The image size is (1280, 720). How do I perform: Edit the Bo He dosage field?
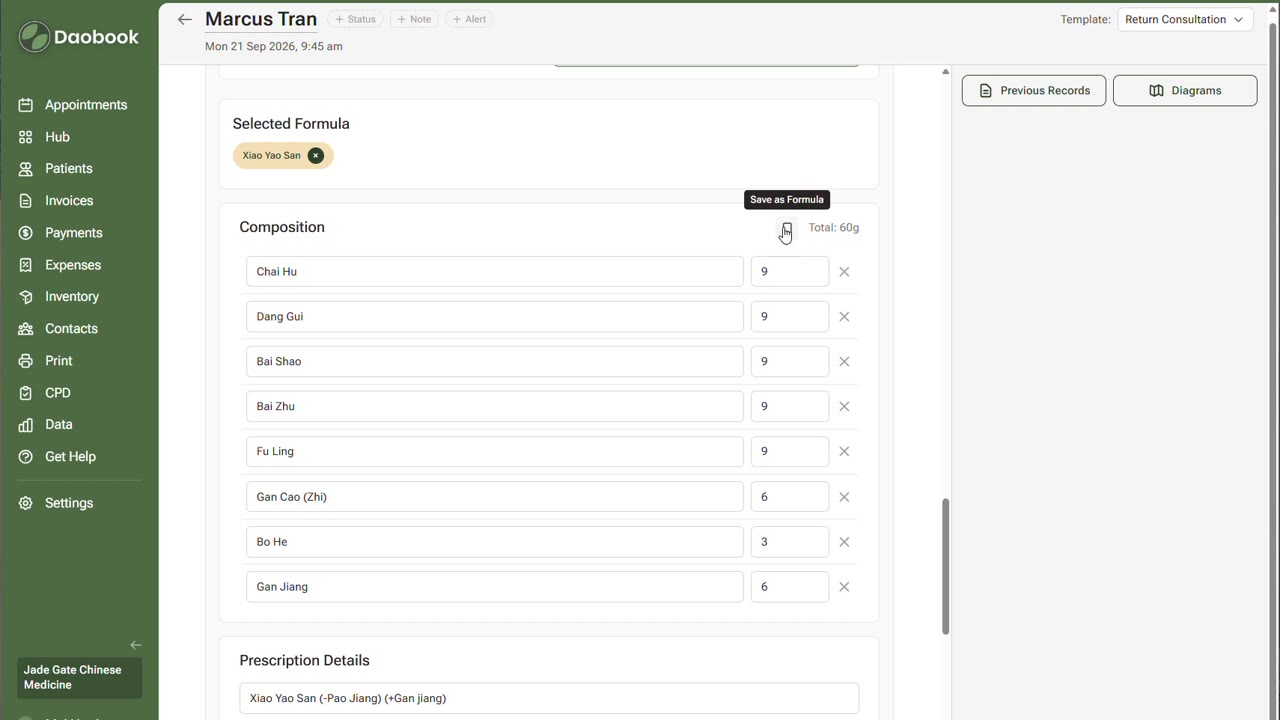(790, 542)
